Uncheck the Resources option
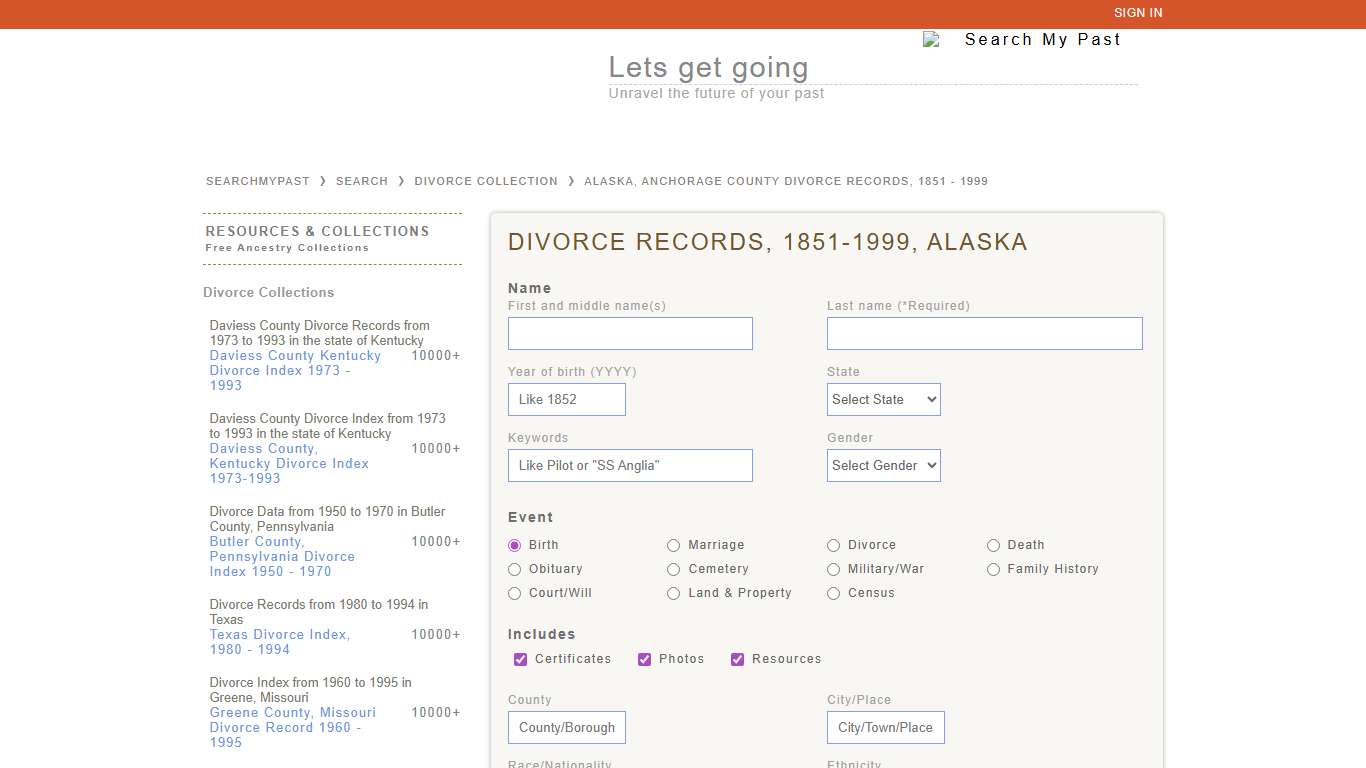This screenshot has width=1366, height=768. coord(737,659)
